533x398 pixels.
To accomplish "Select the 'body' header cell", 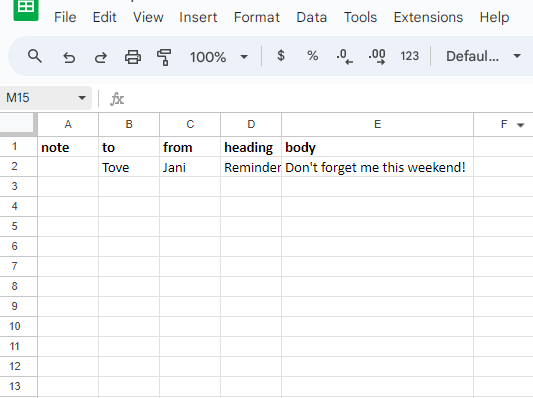I will coord(377,147).
